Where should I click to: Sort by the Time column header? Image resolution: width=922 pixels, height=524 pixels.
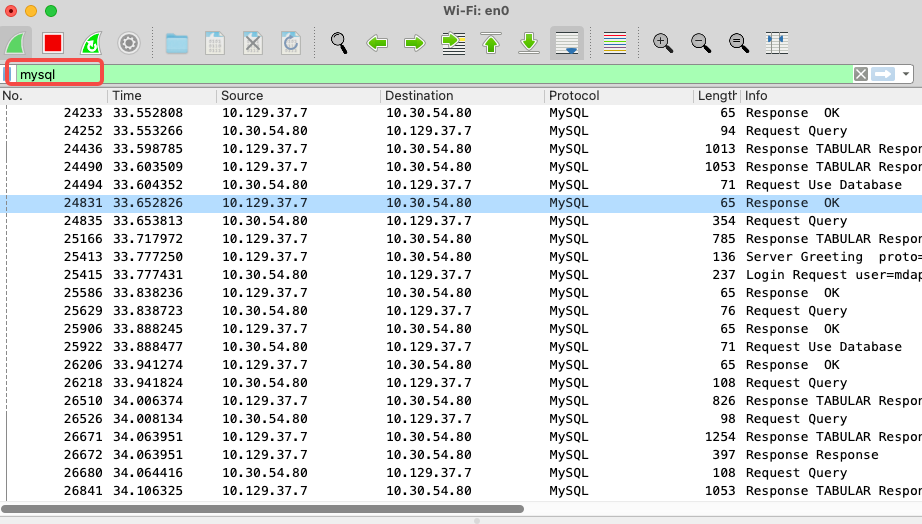click(162, 95)
